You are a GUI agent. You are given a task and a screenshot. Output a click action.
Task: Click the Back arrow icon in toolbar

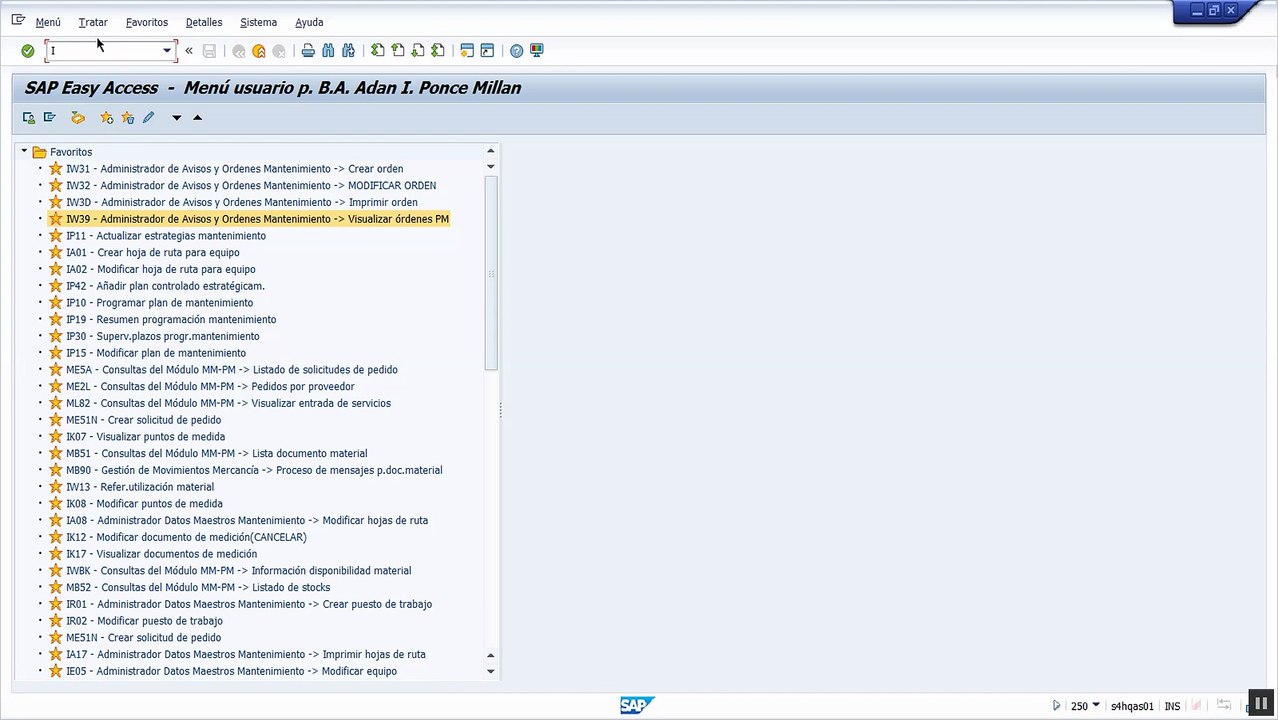239,51
